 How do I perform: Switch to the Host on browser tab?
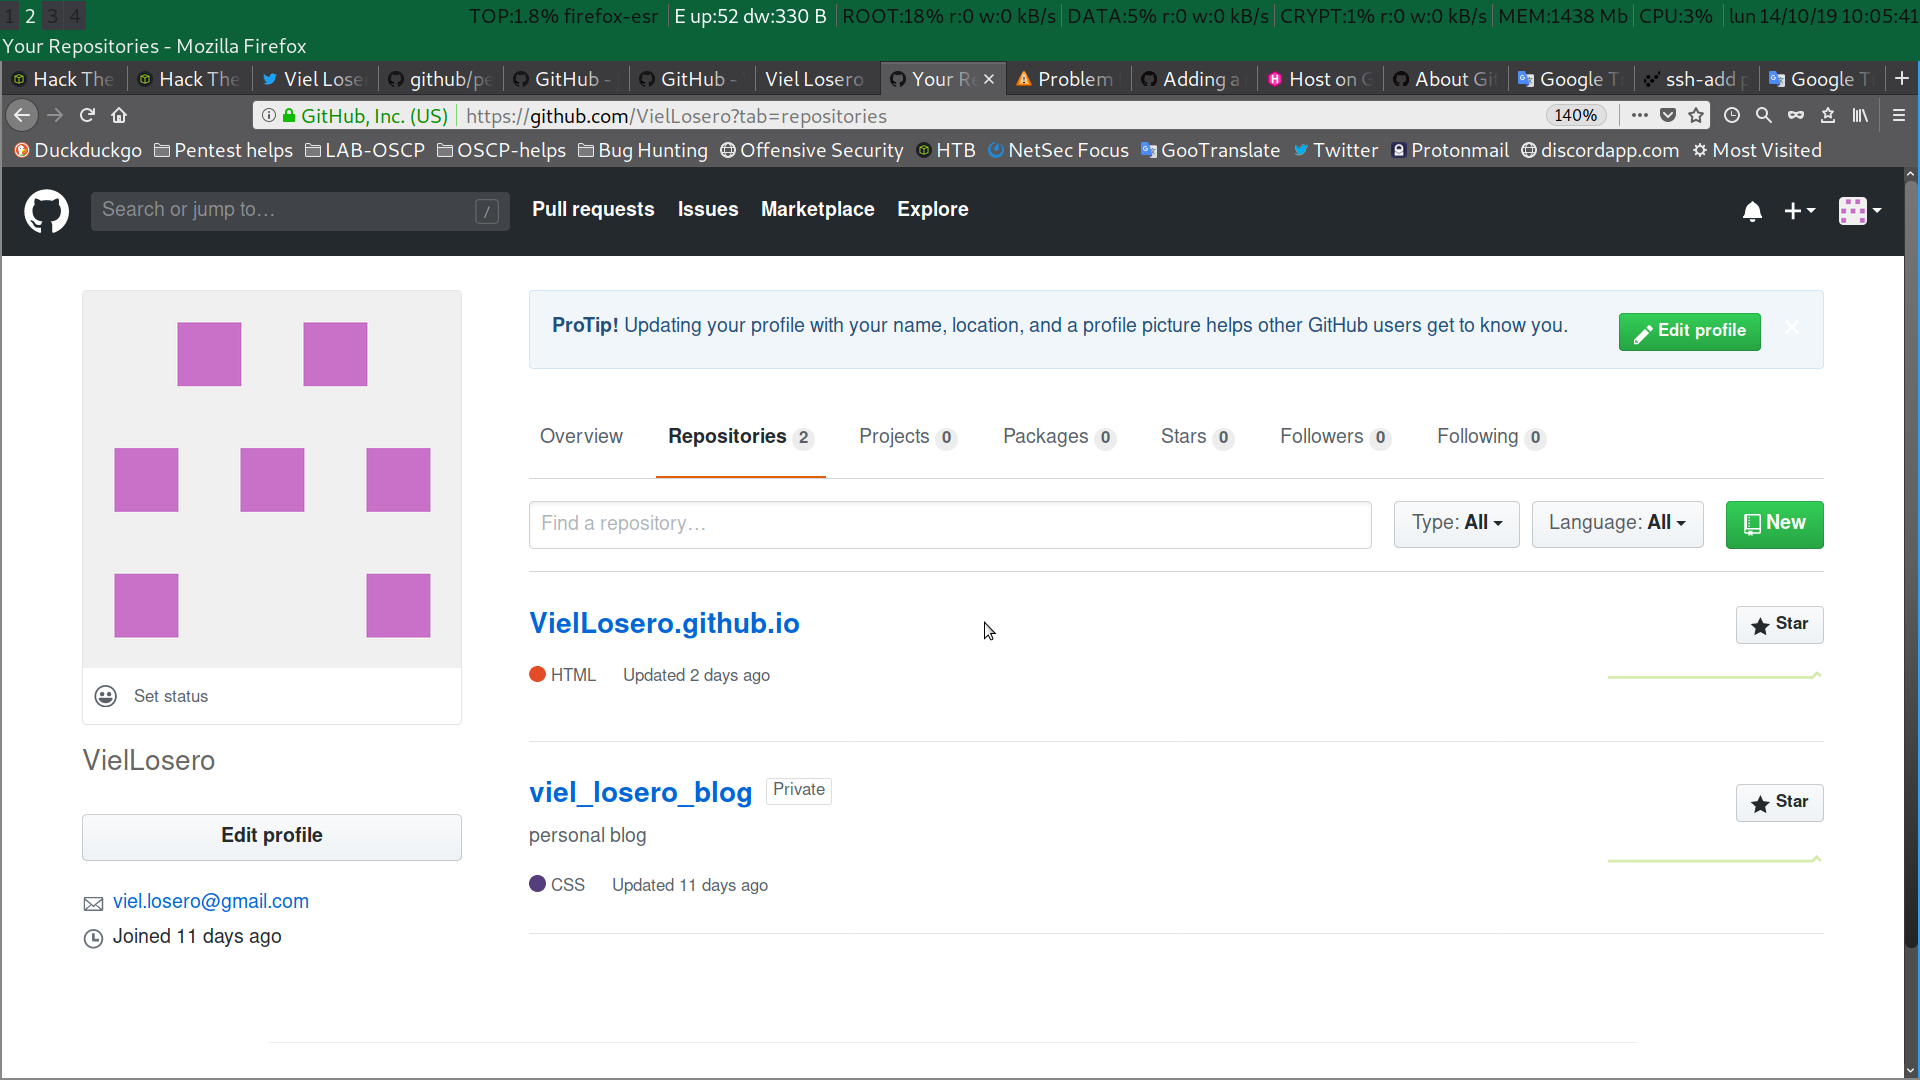(1320, 79)
